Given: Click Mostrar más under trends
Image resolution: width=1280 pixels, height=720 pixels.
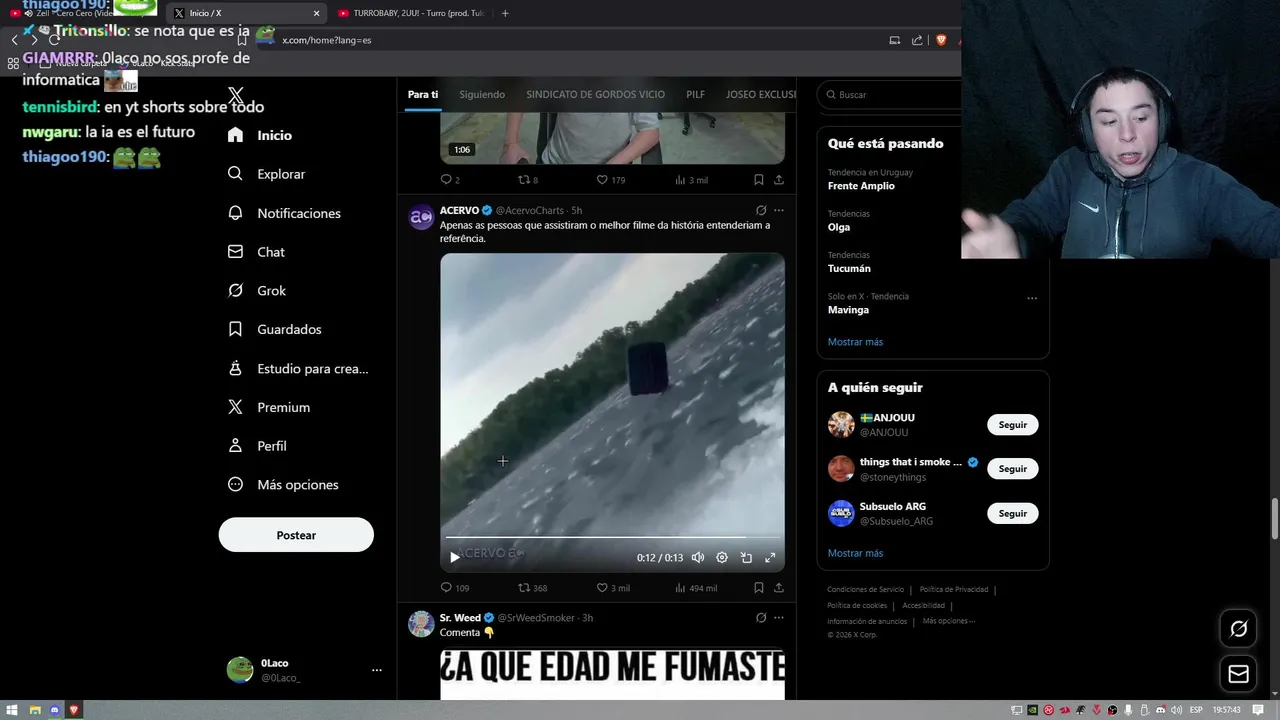Looking at the screenshot, I should (x=855, y=342).
